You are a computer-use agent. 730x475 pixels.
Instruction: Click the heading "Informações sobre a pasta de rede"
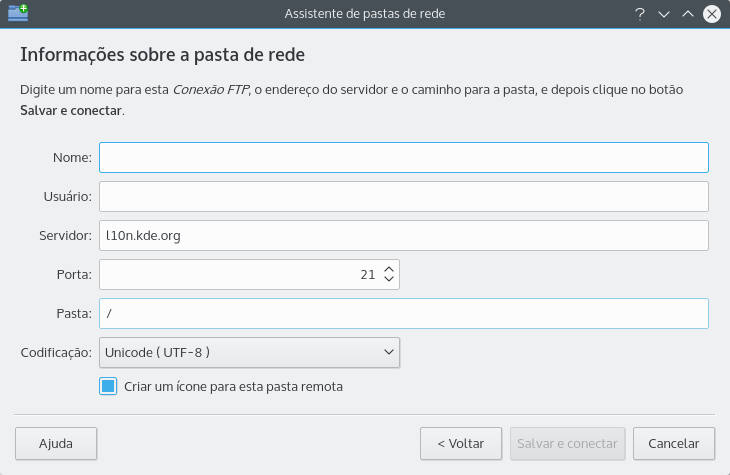[162, 53]
